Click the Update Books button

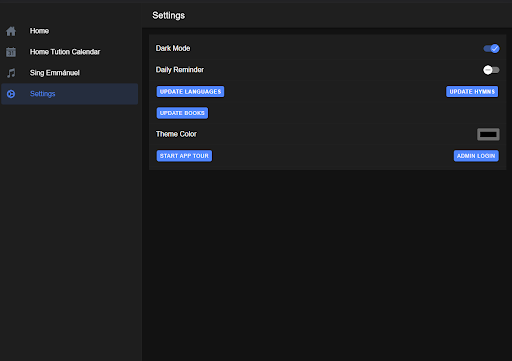182,113
